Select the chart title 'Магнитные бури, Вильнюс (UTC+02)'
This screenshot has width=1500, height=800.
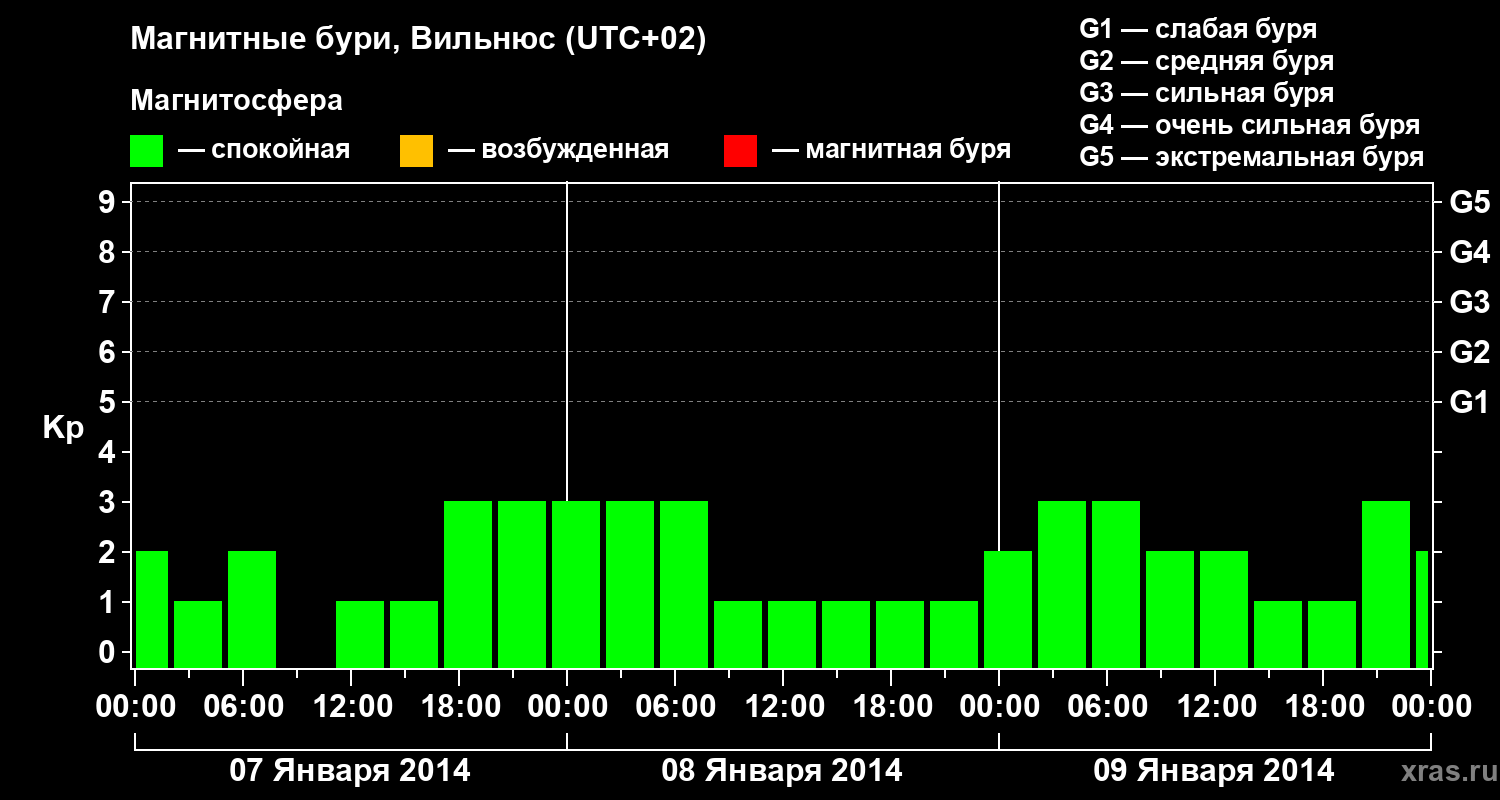(418, 41)
